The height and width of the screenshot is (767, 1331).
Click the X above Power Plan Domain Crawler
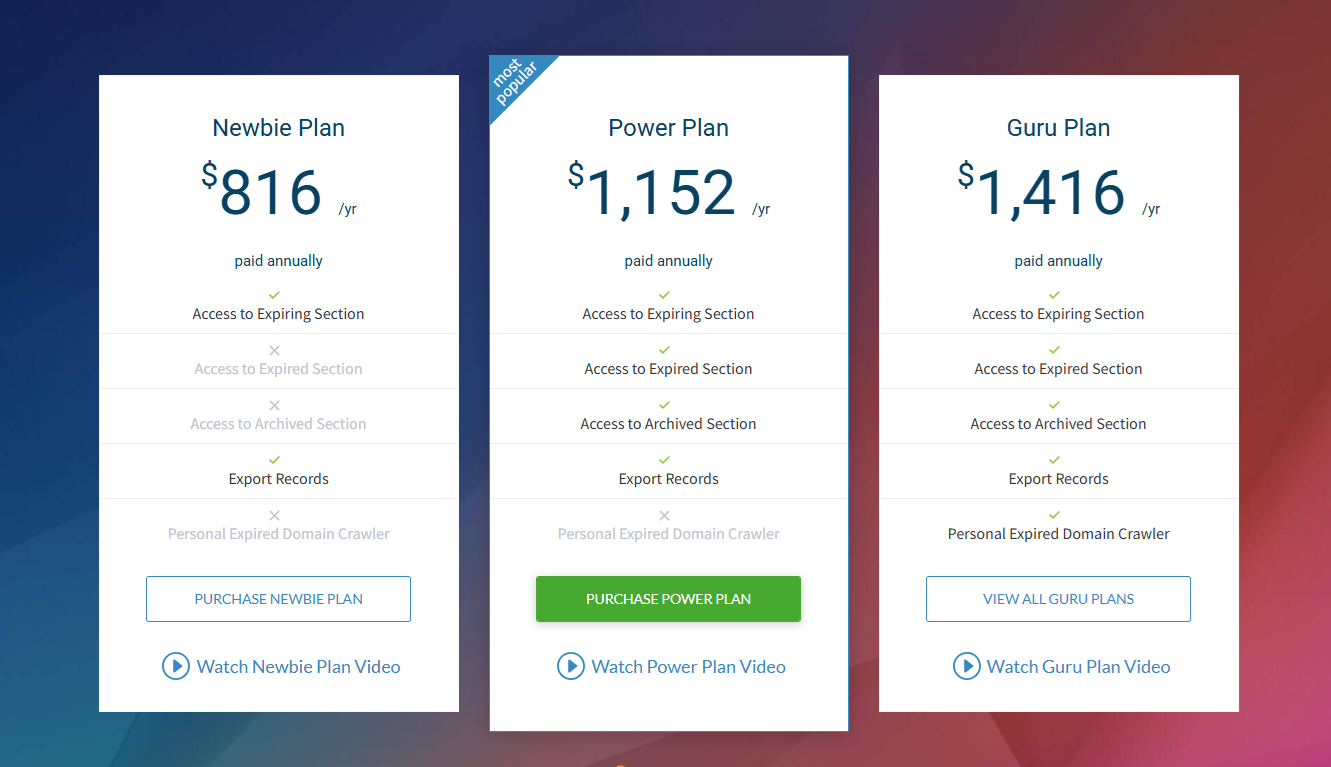pyautogui.click(x=665, y=515)
